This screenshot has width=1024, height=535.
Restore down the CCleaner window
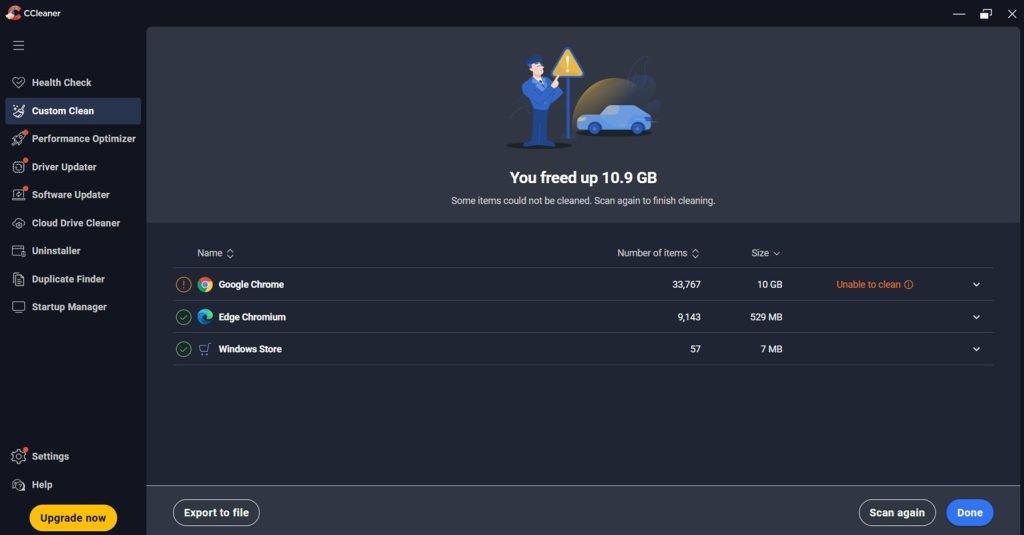click(x=985, y=14)
